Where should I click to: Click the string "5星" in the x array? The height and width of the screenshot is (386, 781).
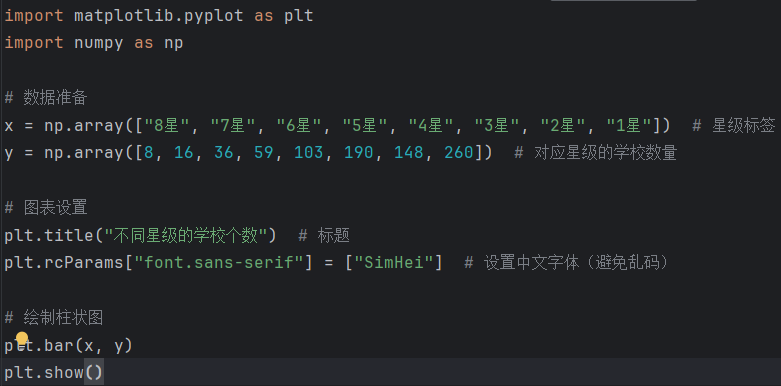pyautogui.click(x=365, y=125)
